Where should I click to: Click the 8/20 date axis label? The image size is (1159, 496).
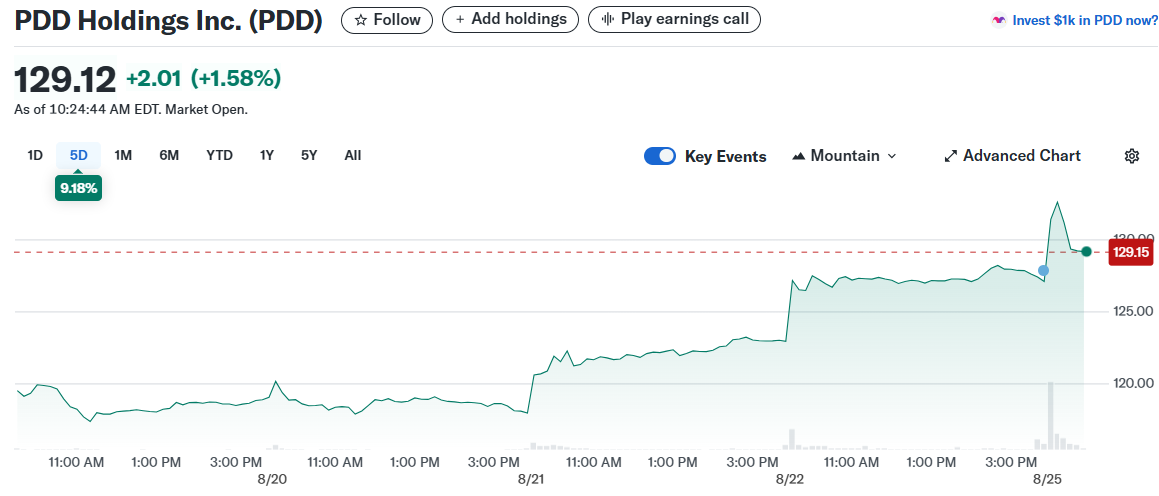(273, 479)
